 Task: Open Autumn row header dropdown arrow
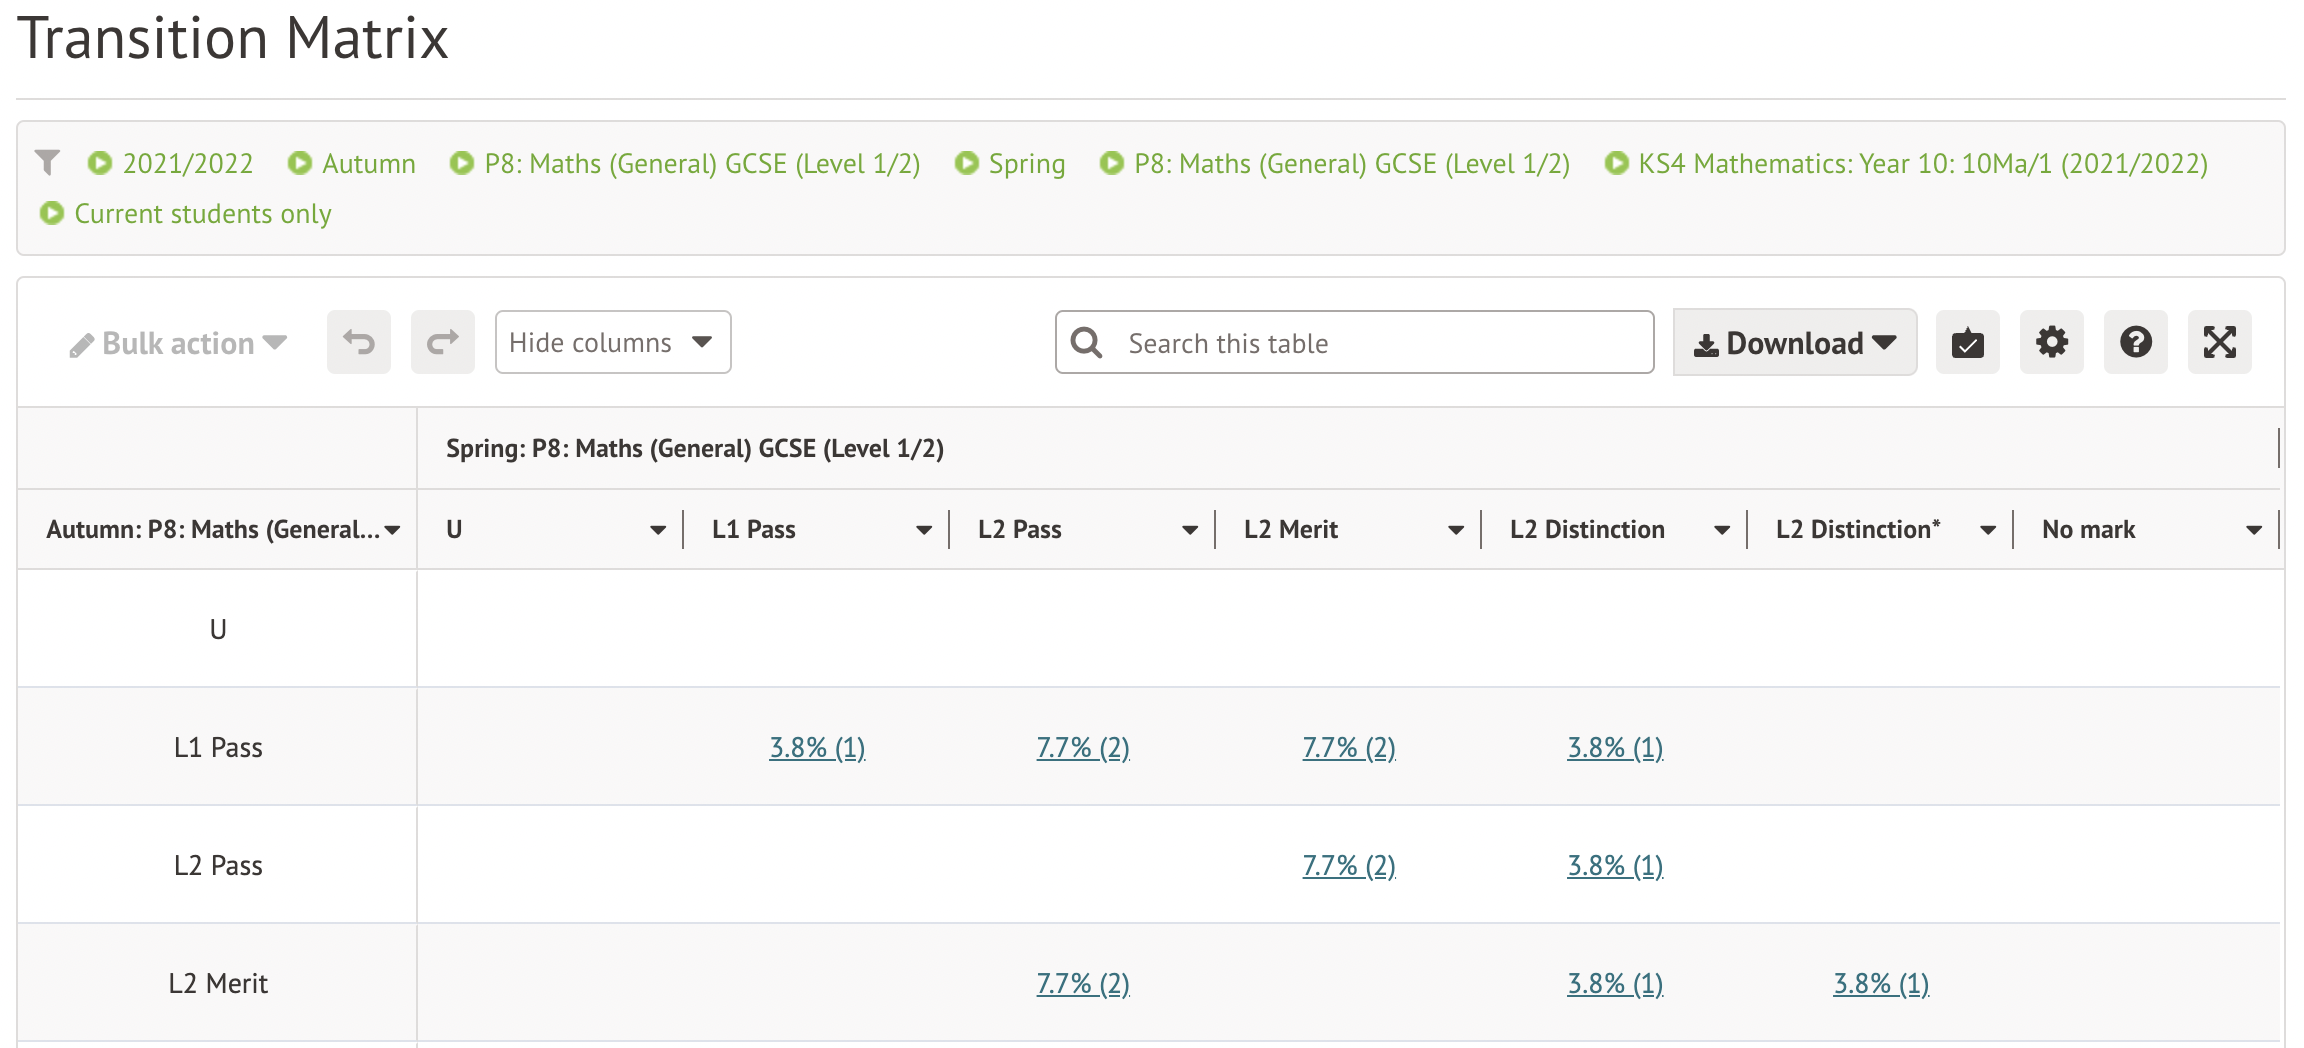[392, 530]
